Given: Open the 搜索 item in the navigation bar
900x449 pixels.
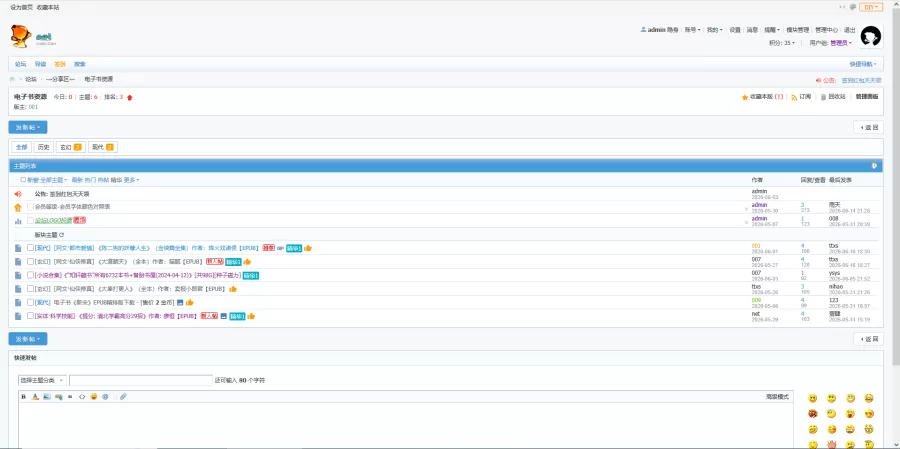Looking at the screenshot, I should pos(79,64).
